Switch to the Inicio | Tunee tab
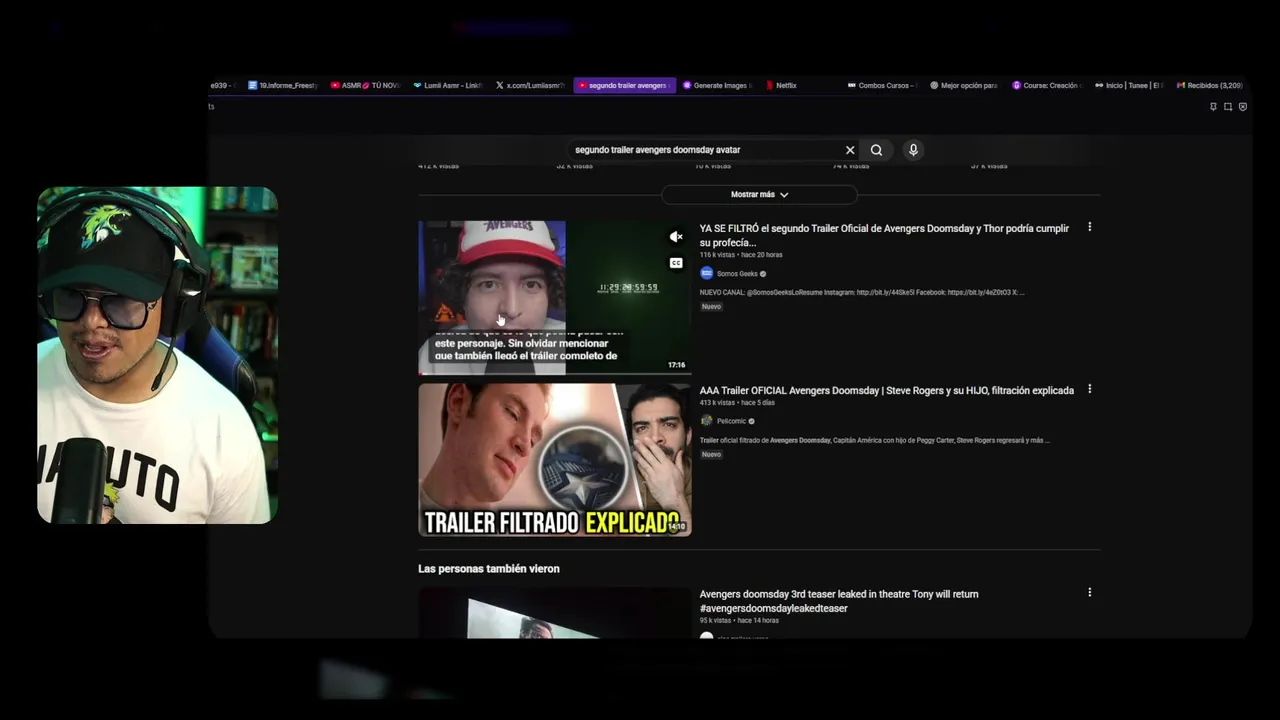The width and height of the screenshot is (1280, 720). 1129,86
